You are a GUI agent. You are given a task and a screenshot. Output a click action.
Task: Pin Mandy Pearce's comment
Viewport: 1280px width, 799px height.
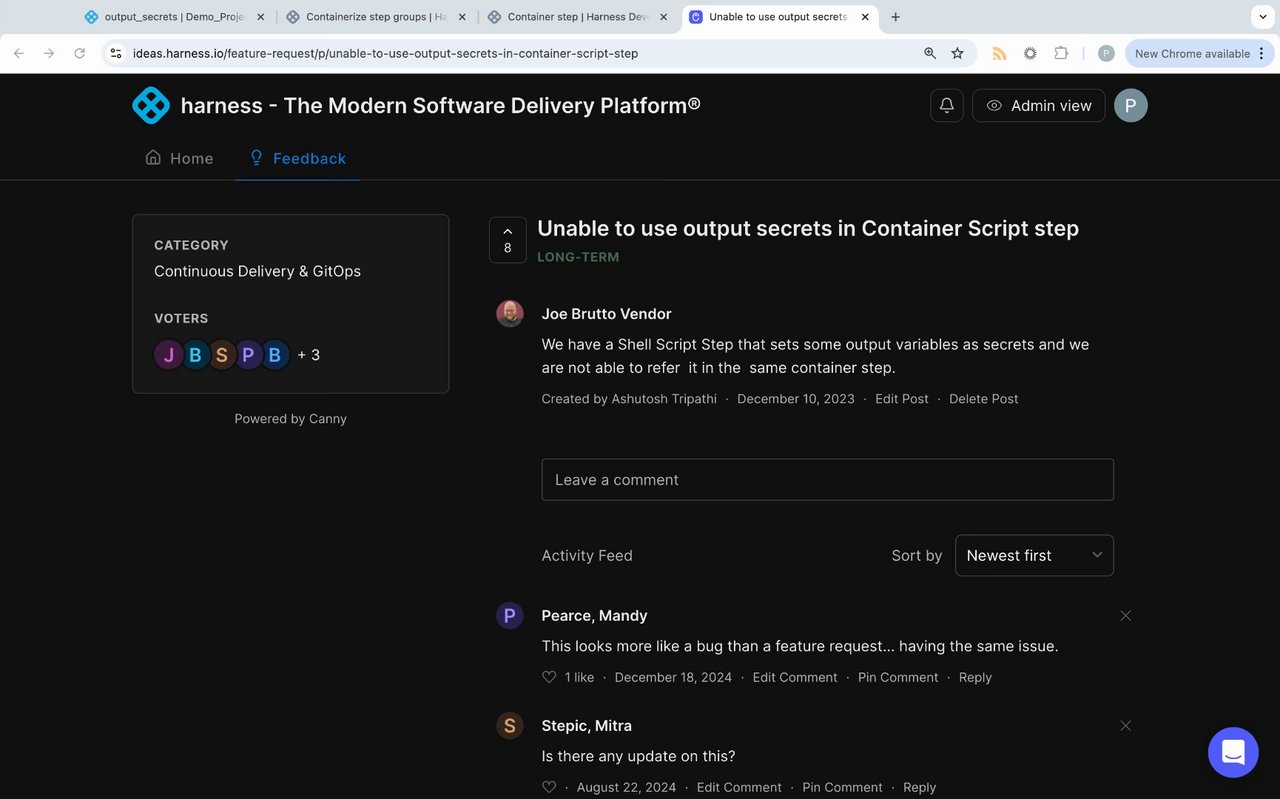point(898,677)
